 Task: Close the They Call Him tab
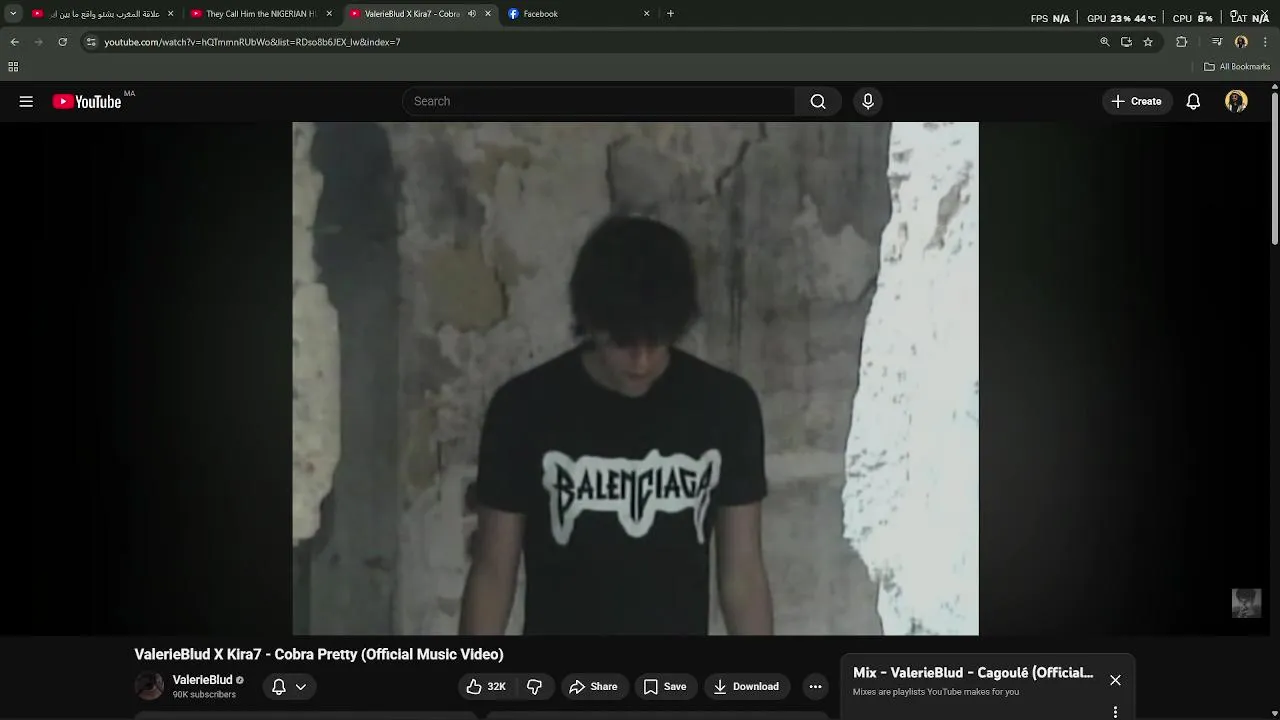coord(329,14)
